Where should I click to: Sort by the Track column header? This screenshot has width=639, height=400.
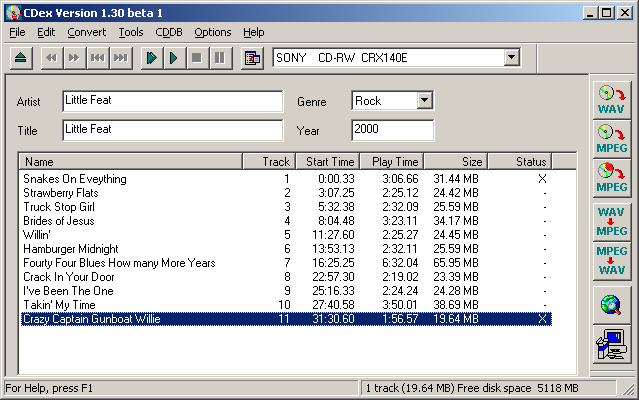[x=269, y=162]
